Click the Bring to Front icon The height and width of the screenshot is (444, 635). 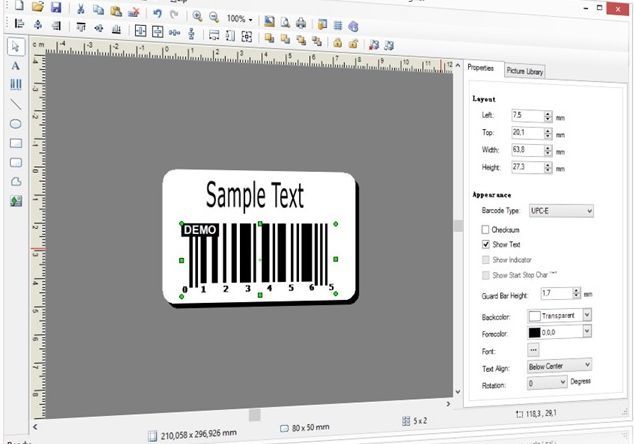tap(269, 38)
